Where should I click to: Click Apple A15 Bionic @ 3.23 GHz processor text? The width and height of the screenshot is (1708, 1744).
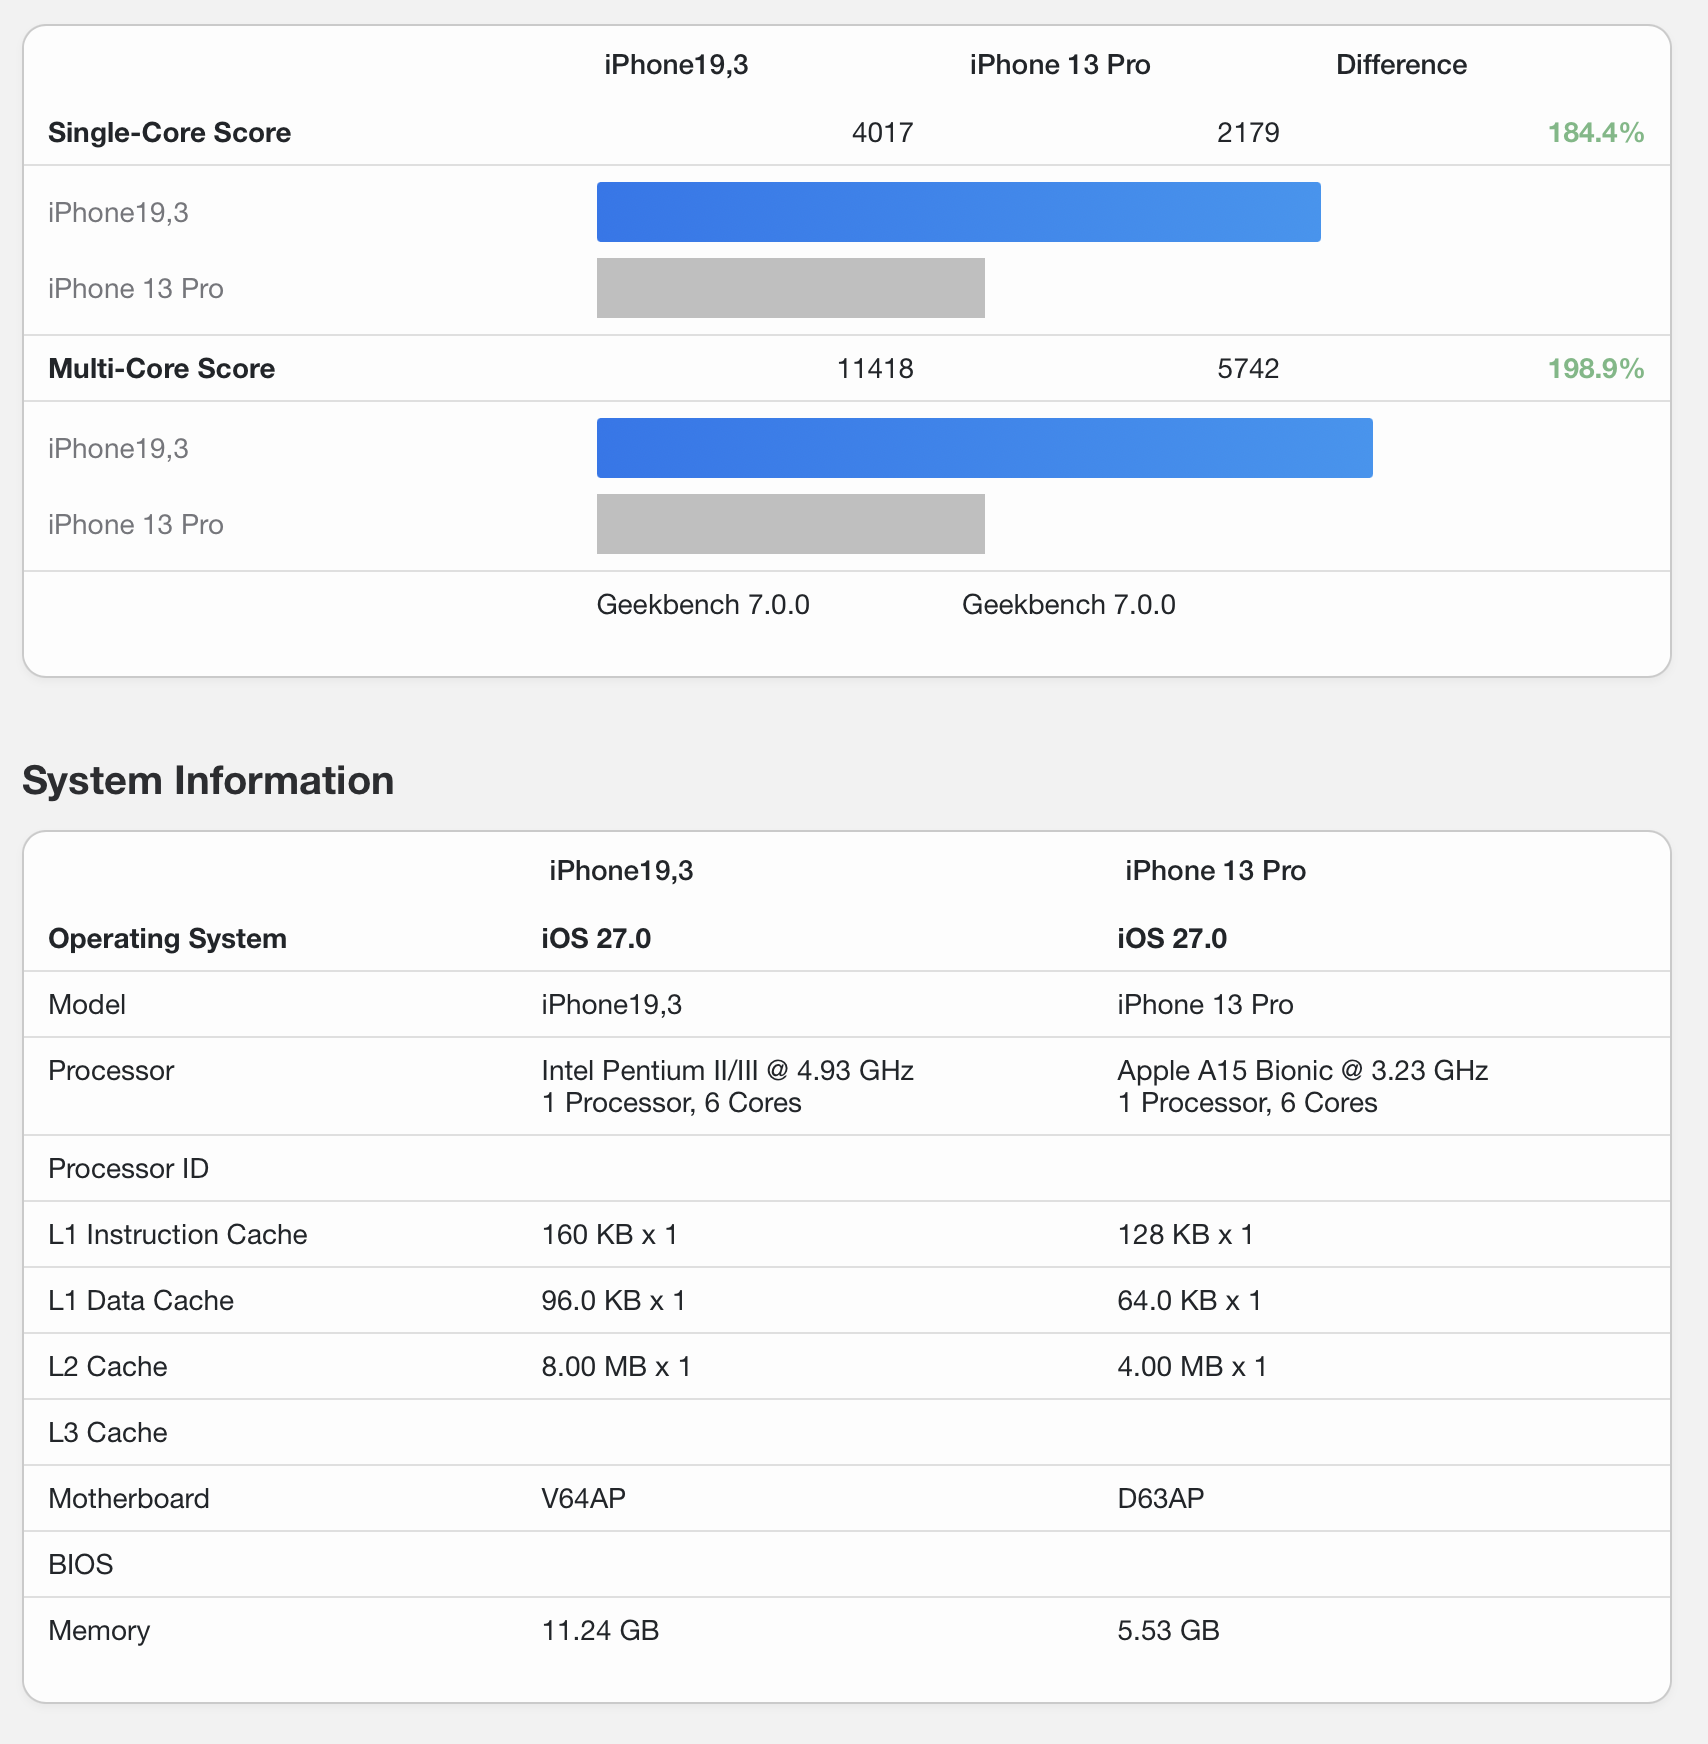coord(1302,1071)
